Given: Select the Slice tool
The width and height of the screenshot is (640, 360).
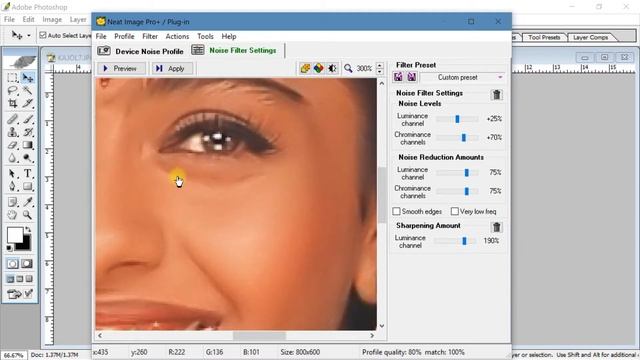Looking at the screenshot, I should [x=28, y=103].
